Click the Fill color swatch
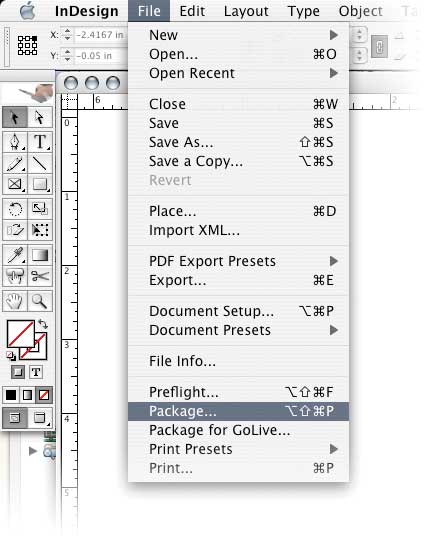The image size is (428, 540). click(21, 334)
